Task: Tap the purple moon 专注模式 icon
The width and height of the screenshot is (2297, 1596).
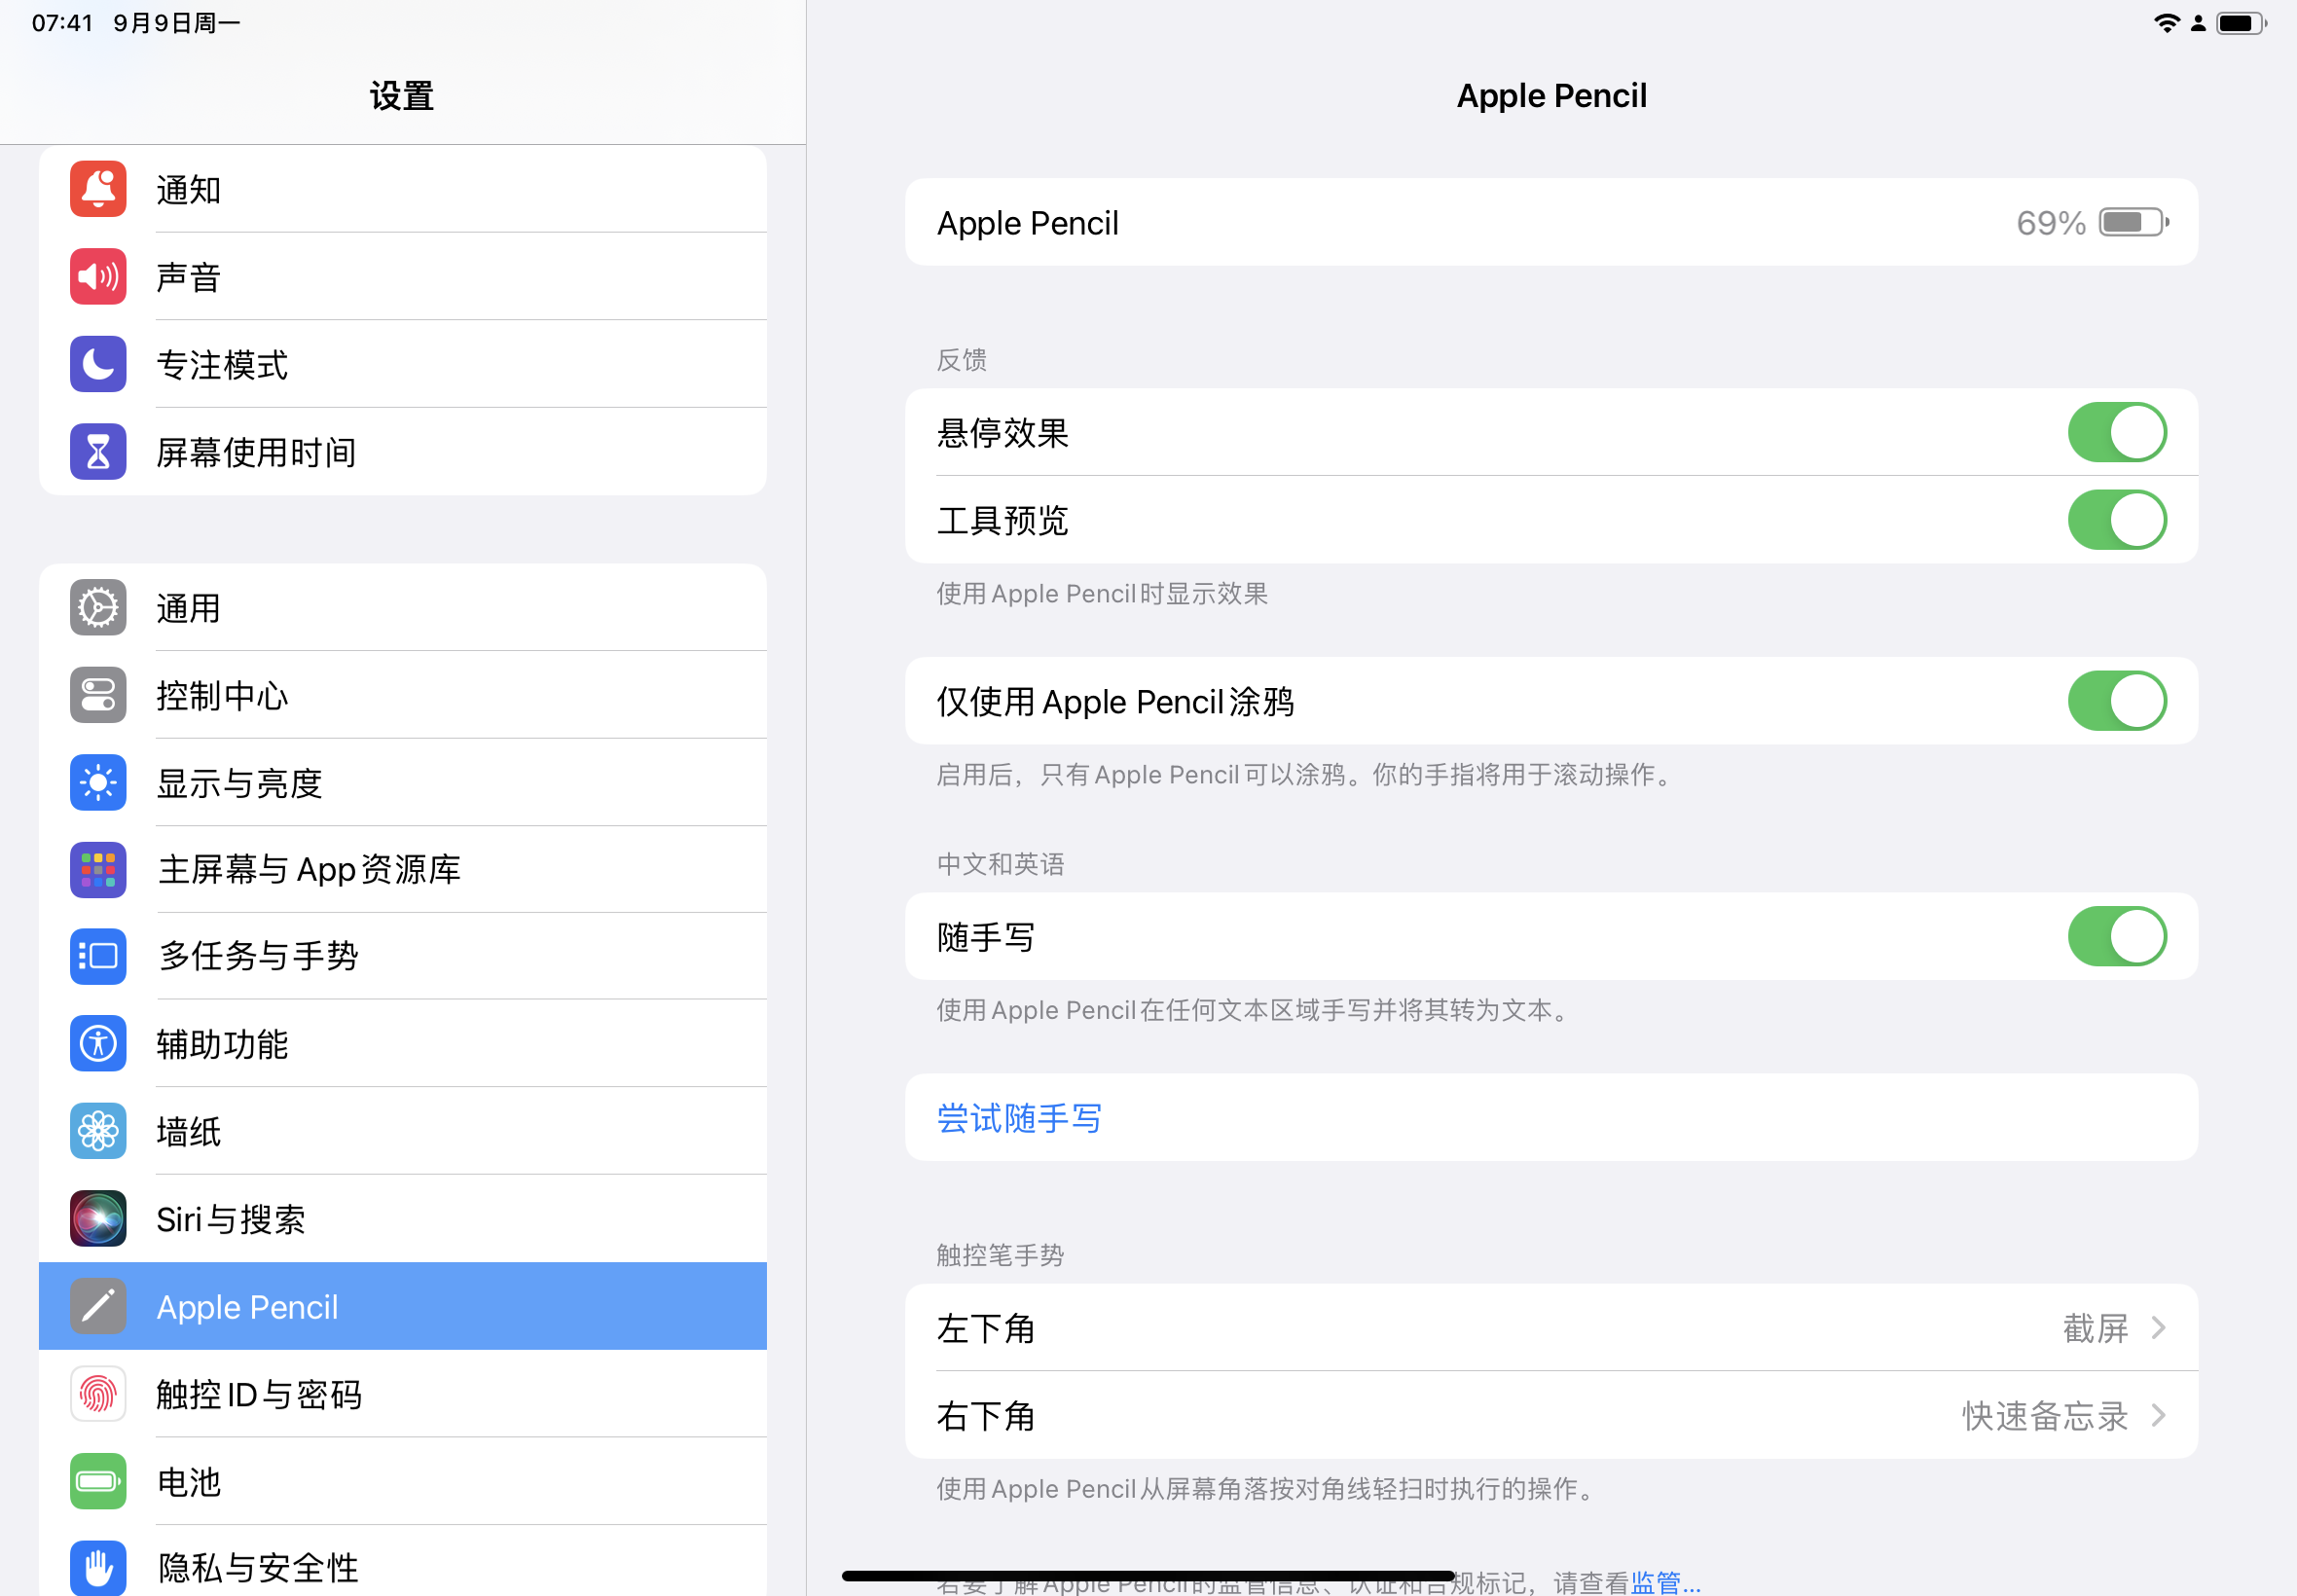Action: coord(98,364)
